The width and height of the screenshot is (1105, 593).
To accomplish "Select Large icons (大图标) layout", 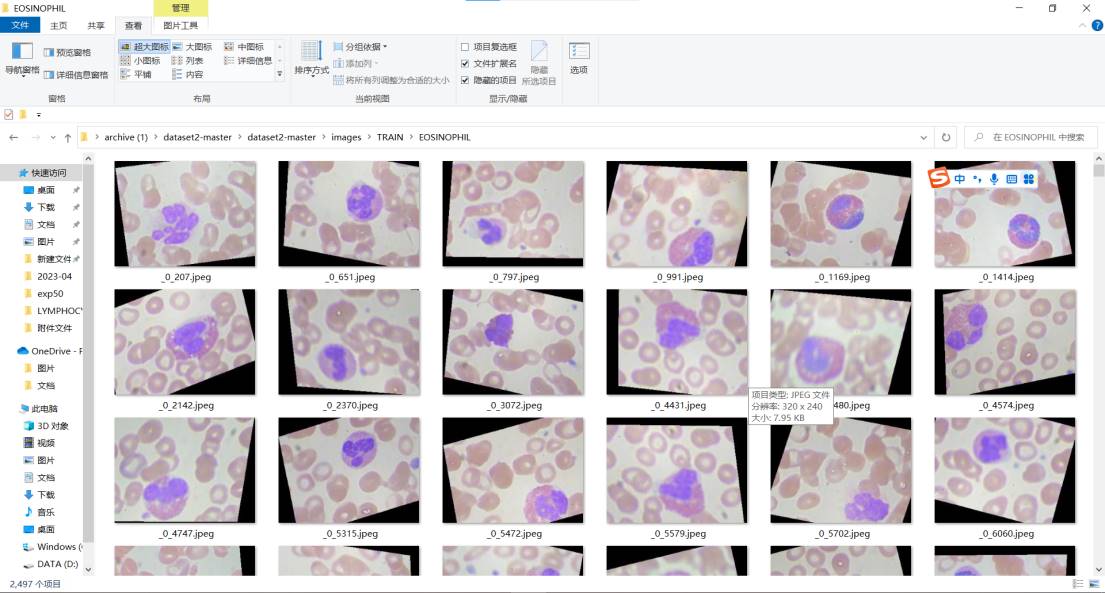I will (x=192, y=47).
